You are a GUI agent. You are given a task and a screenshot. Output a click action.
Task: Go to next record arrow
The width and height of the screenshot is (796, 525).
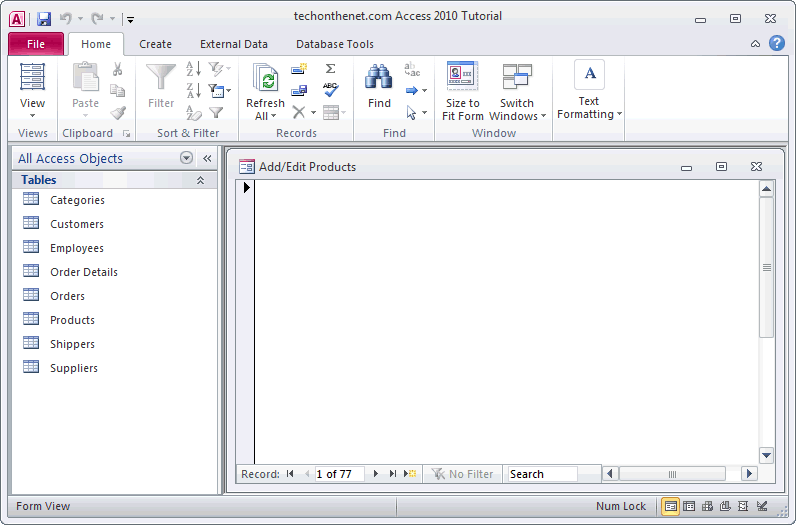pyautogui.click(x=376, y=474)
